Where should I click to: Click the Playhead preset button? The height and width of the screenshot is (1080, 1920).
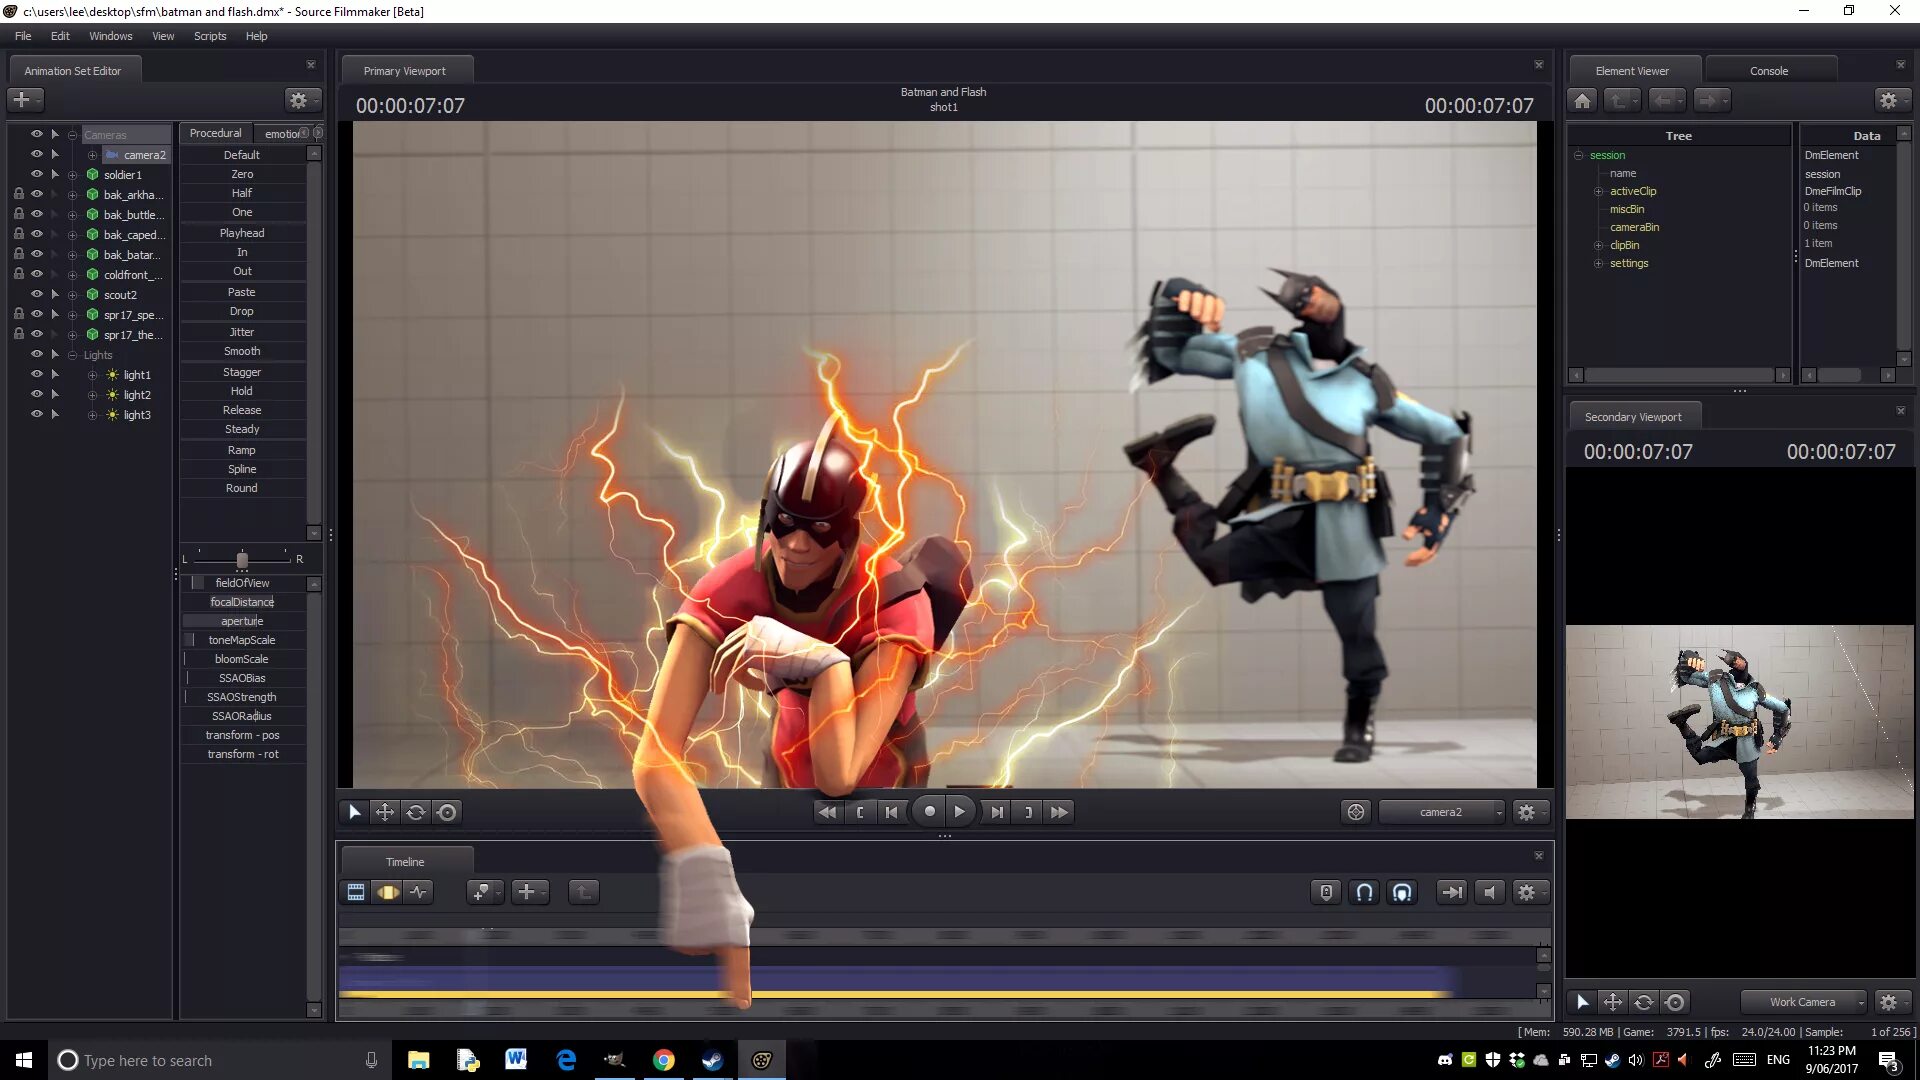pos(242,233)
